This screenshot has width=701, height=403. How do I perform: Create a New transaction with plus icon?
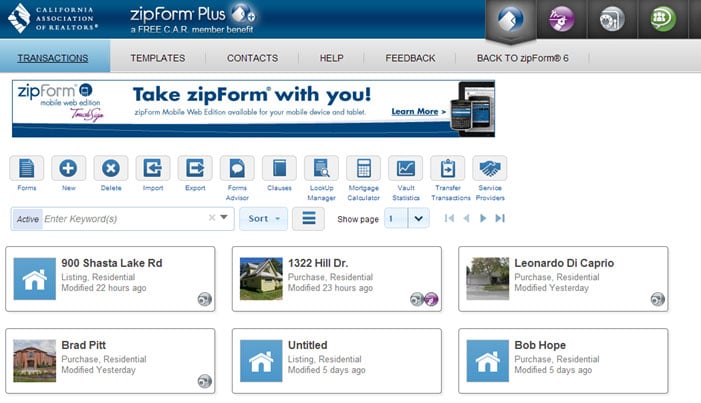[x=68, y=168]
